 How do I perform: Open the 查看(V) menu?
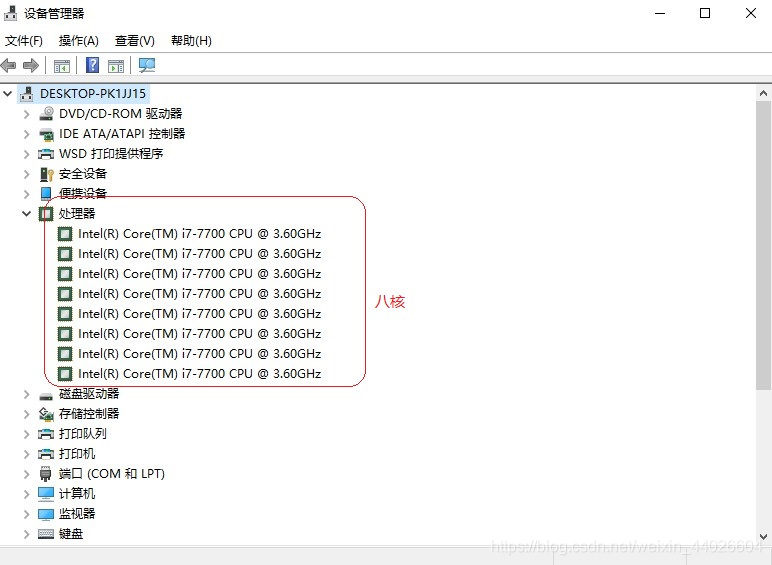click(x=134, y=40)
